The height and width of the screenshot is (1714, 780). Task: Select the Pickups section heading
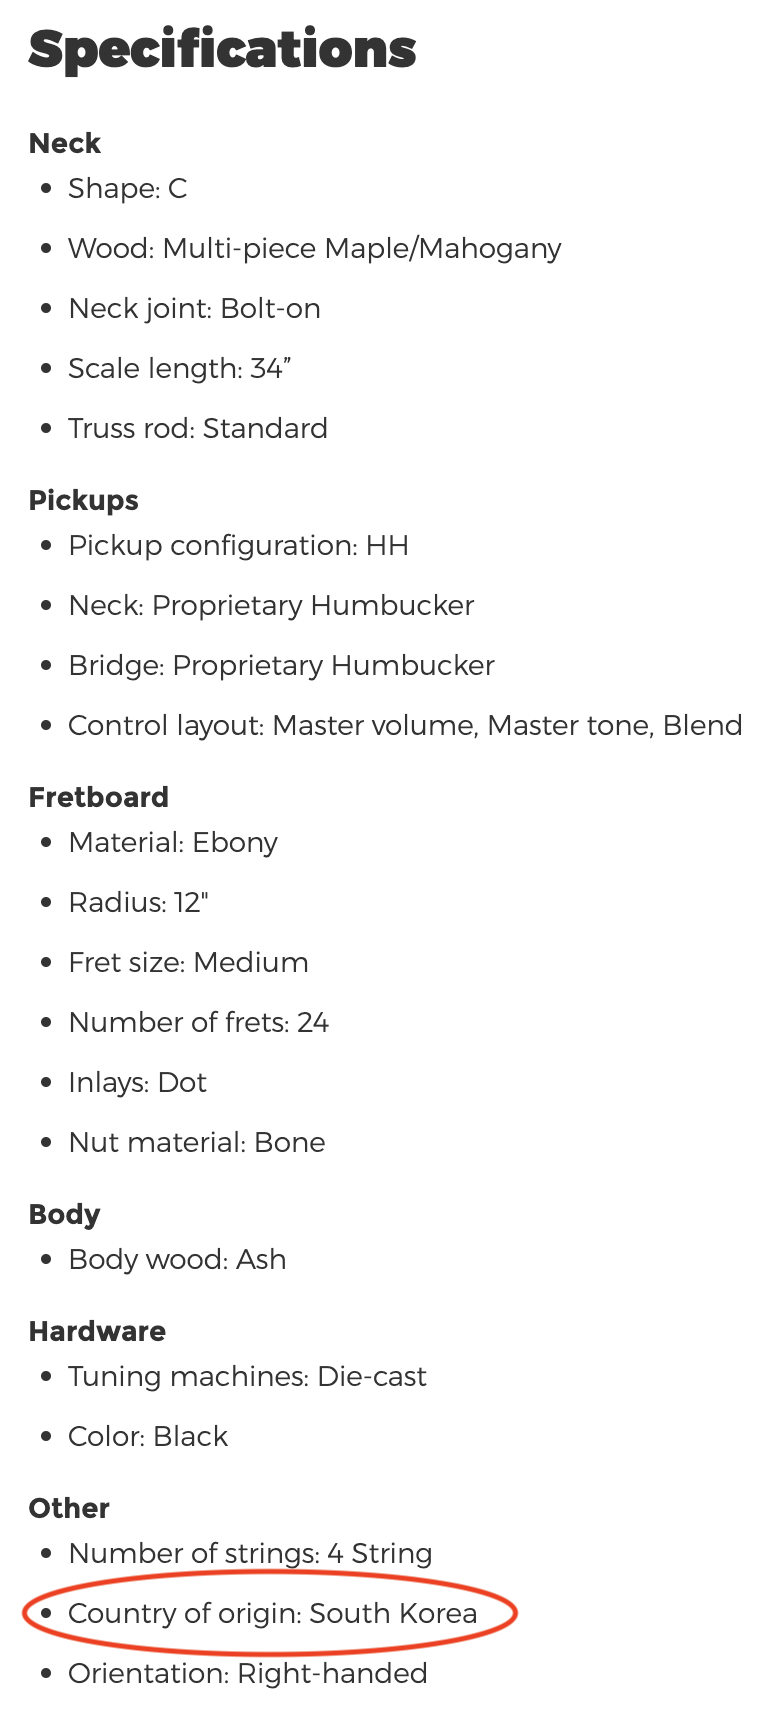tap(84, 500)
